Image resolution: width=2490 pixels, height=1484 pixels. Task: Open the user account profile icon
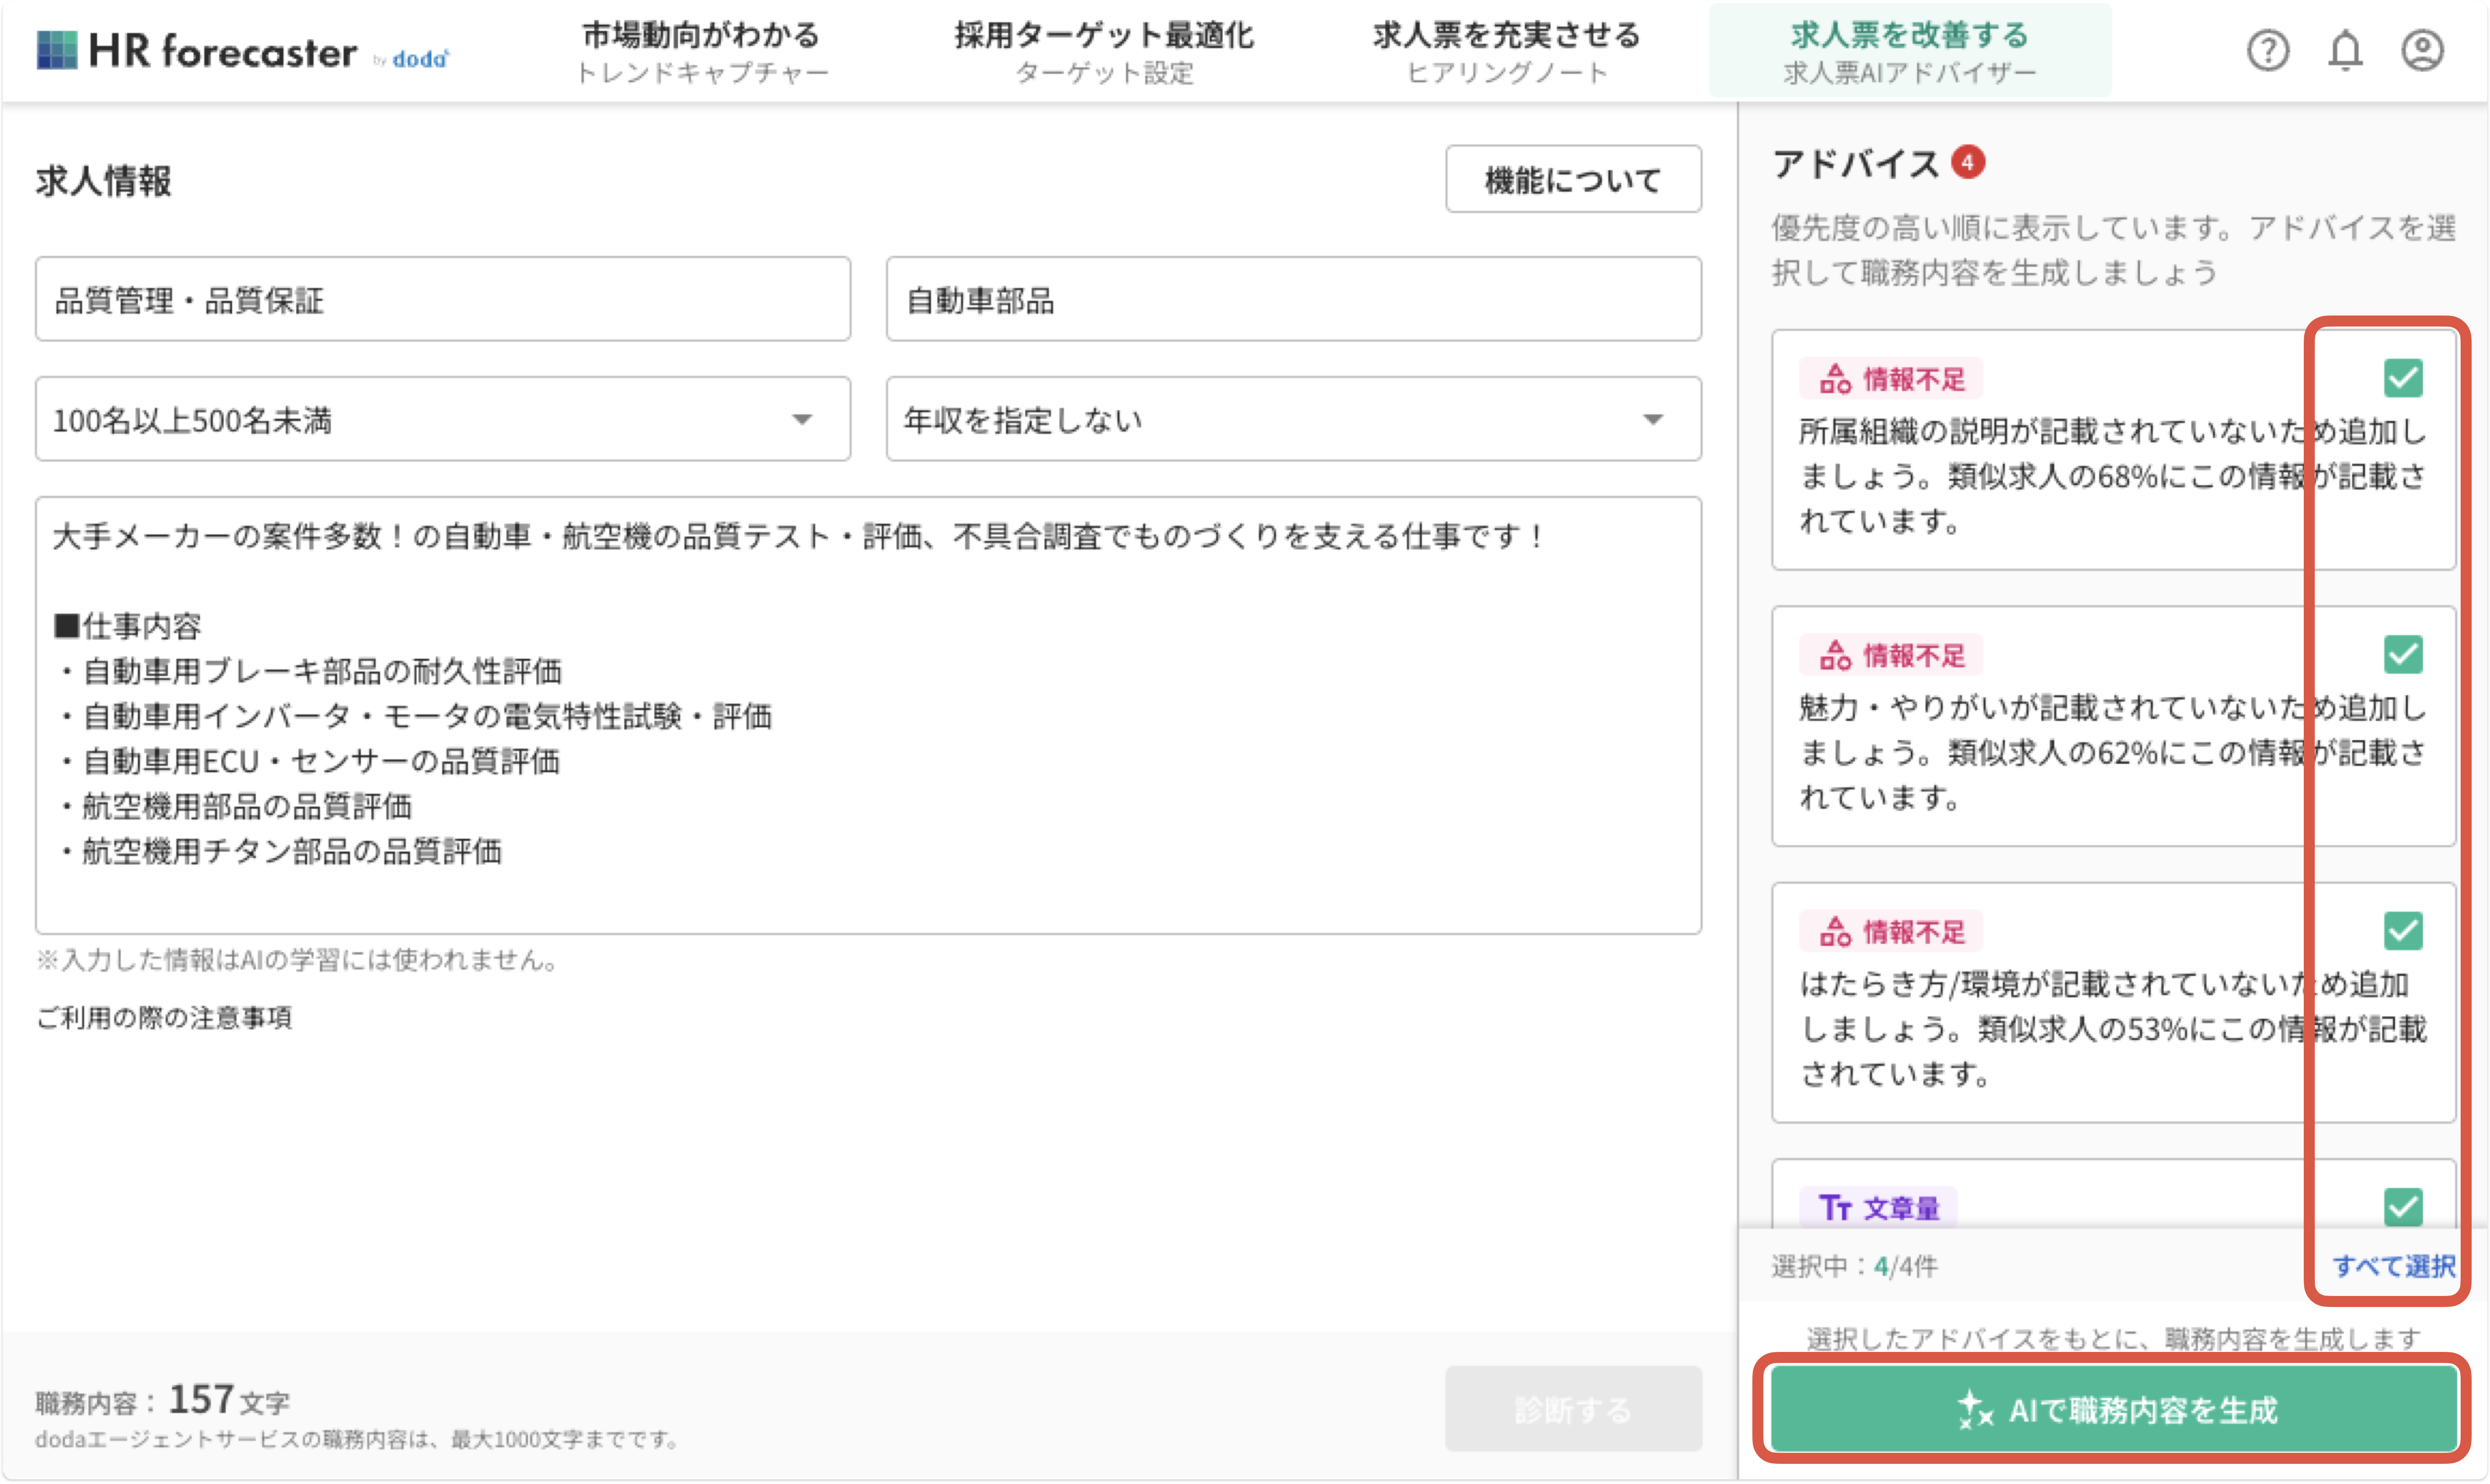coord(2422,50)
